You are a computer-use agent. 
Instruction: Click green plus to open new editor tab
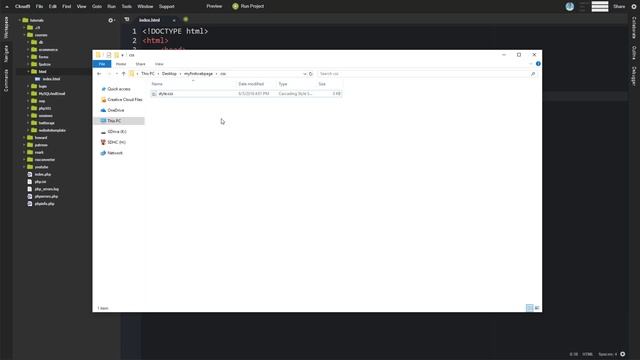pos(186,19)
